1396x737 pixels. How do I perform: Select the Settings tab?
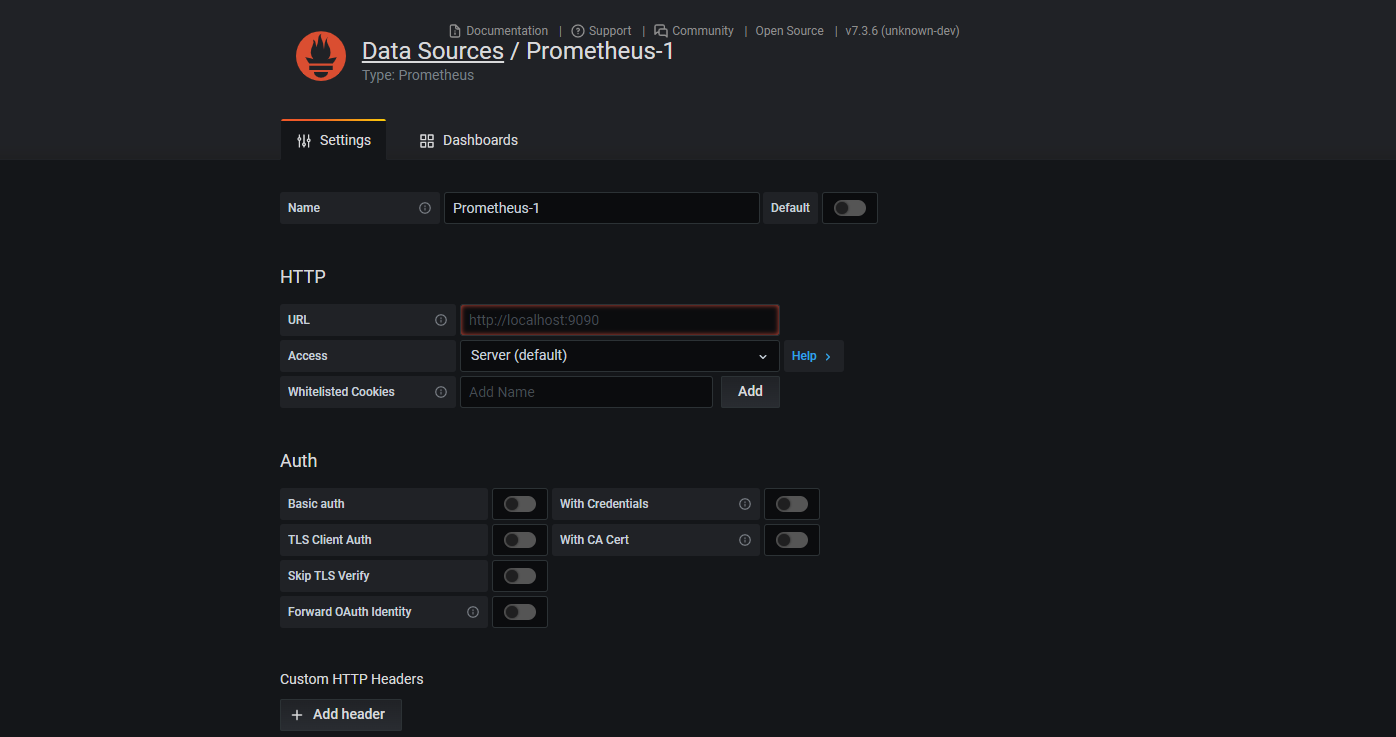pos(334,140)
